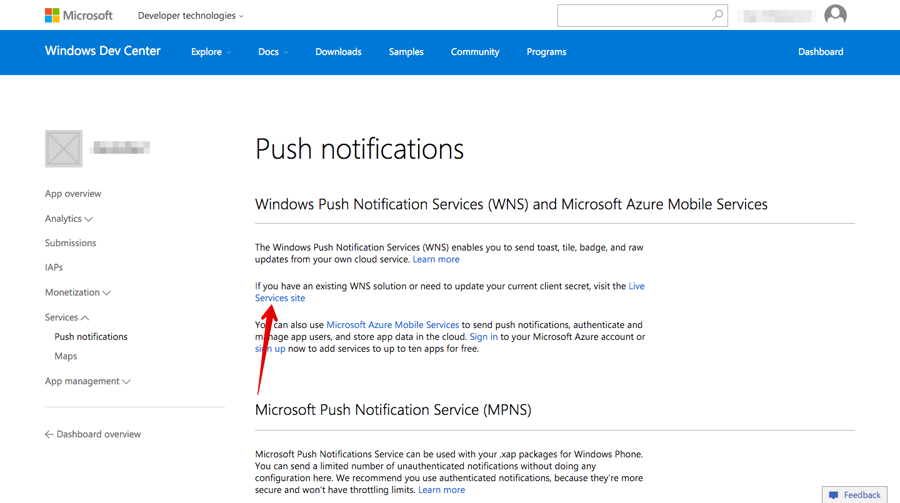Expand the Analytics sidebar section
The height and width of the screenshot is (503, 900).
coord(68,218)
